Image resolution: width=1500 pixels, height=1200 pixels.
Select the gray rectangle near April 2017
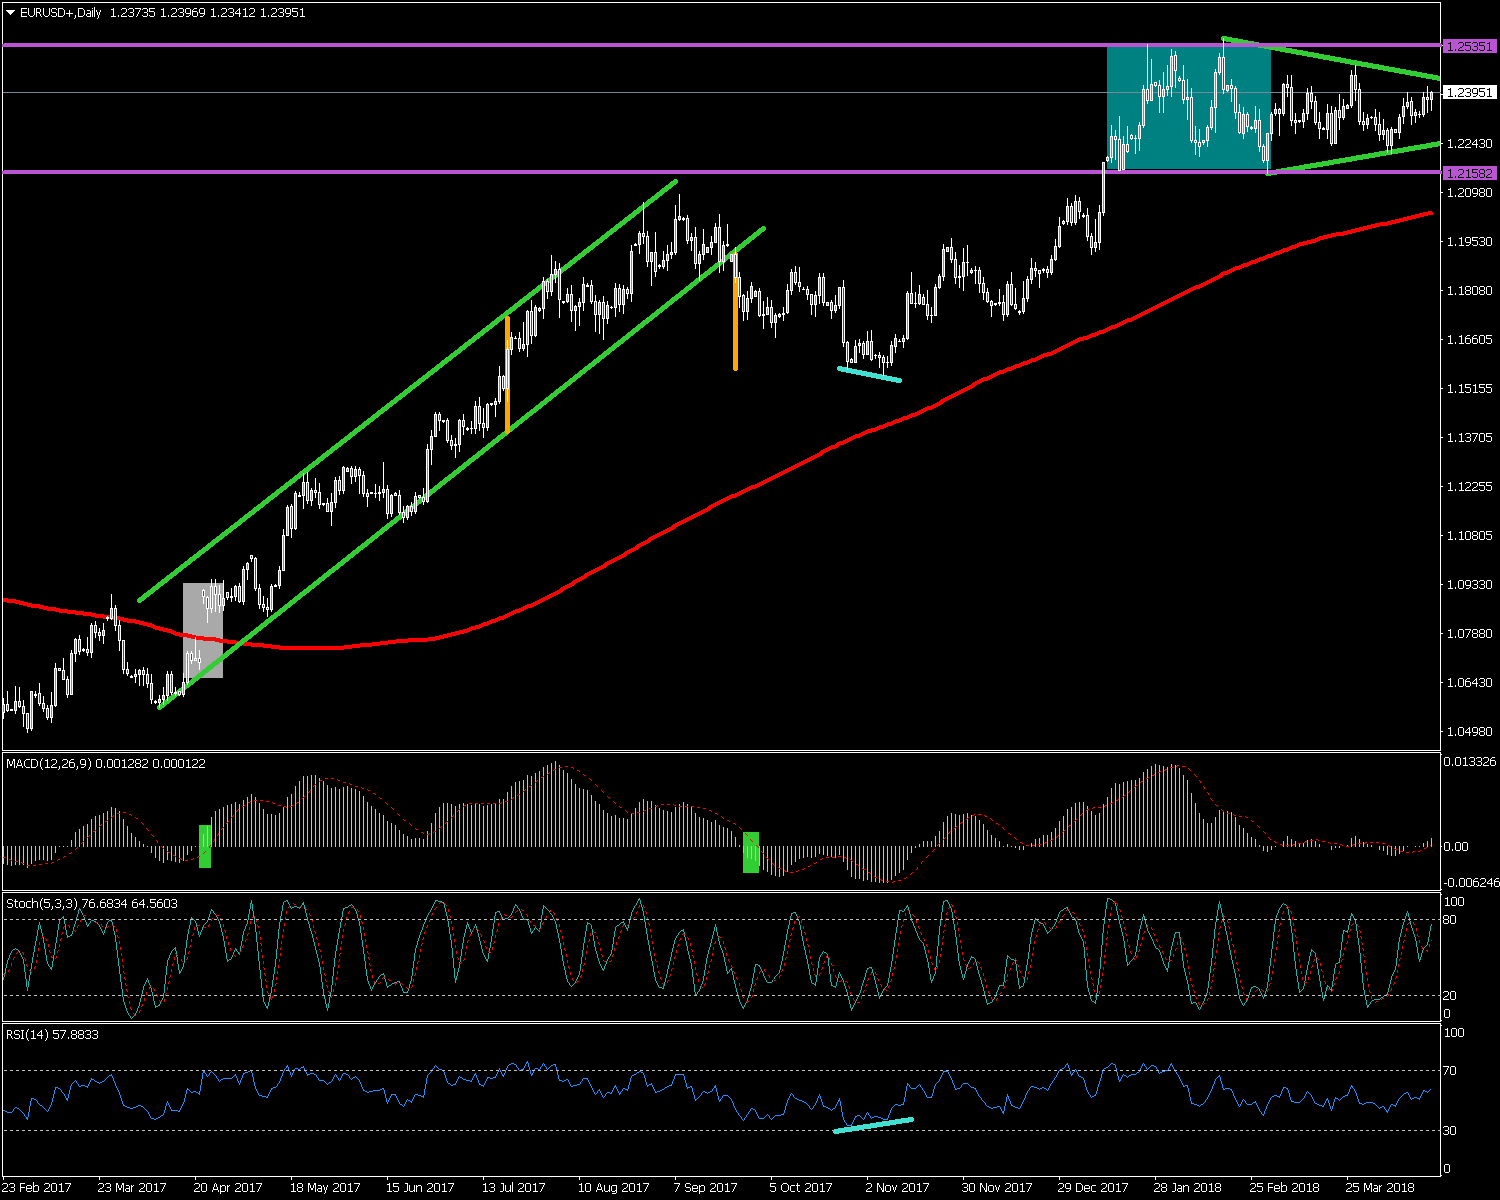203,630
